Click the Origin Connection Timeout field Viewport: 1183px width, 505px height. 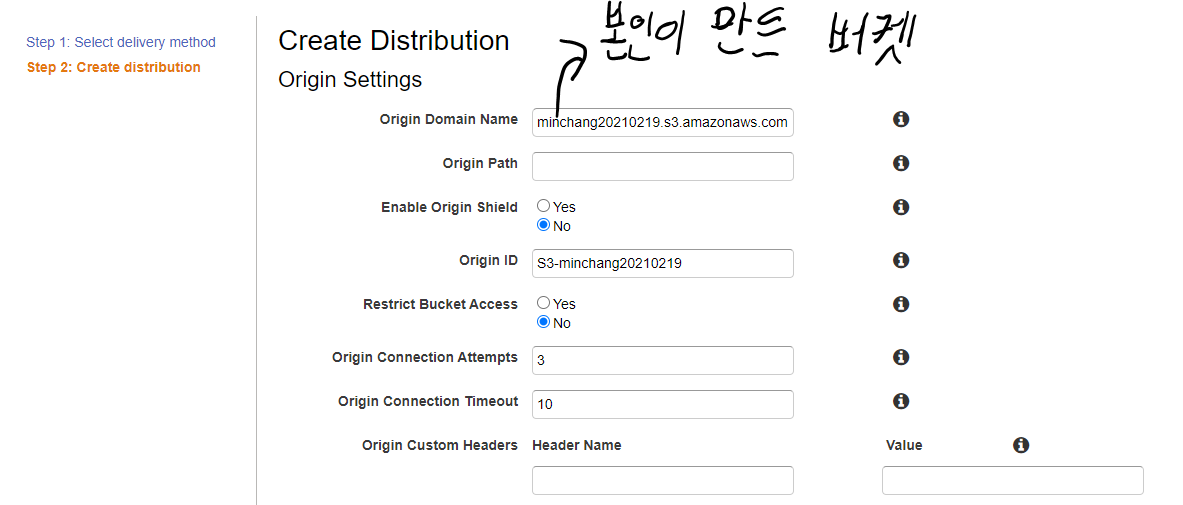[x=662, y=404]
